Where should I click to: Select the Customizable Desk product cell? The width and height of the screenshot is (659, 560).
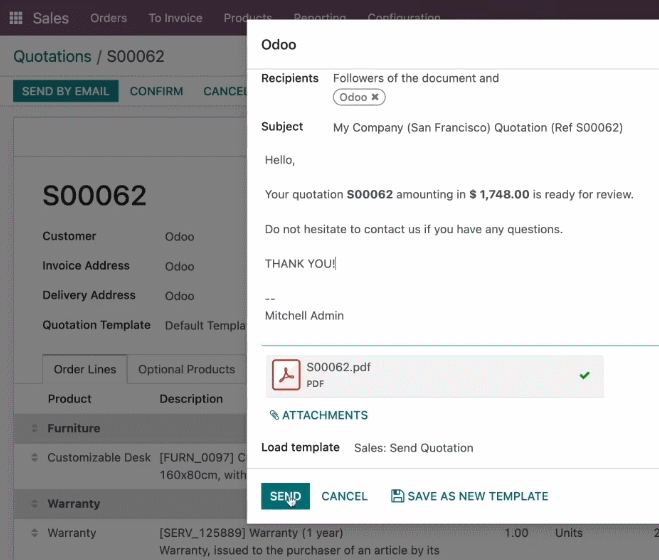(x=99, y=457)
